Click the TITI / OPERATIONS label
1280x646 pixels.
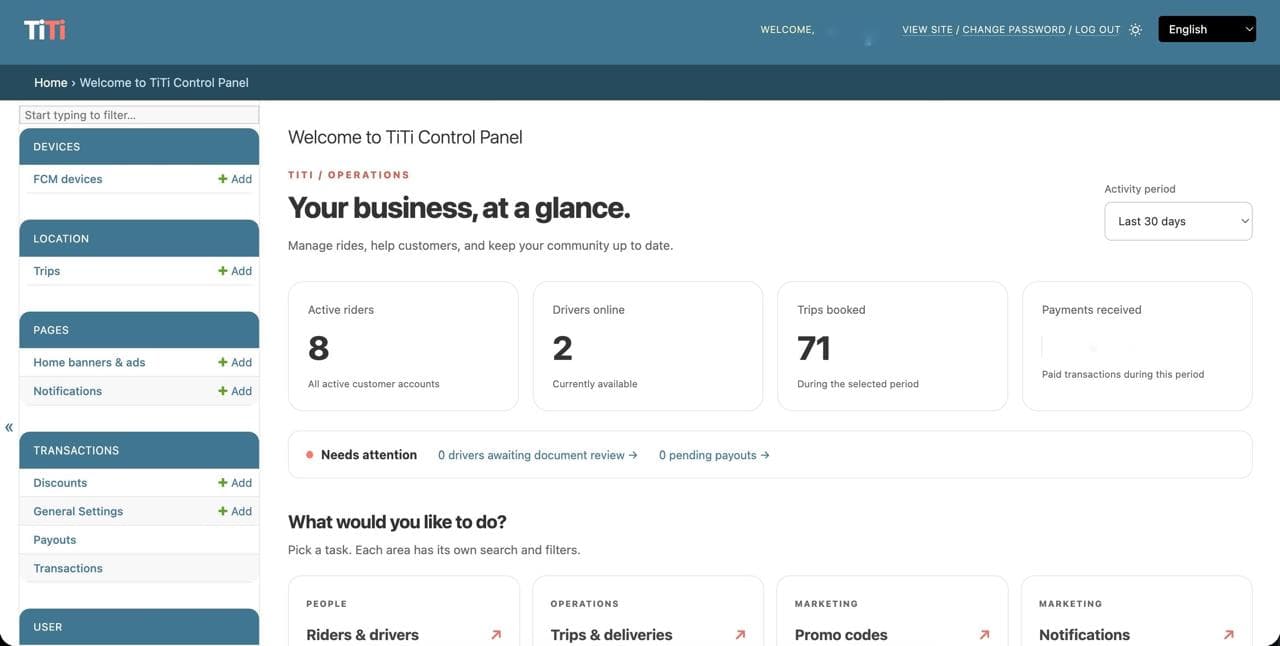(x=349, y=175)
